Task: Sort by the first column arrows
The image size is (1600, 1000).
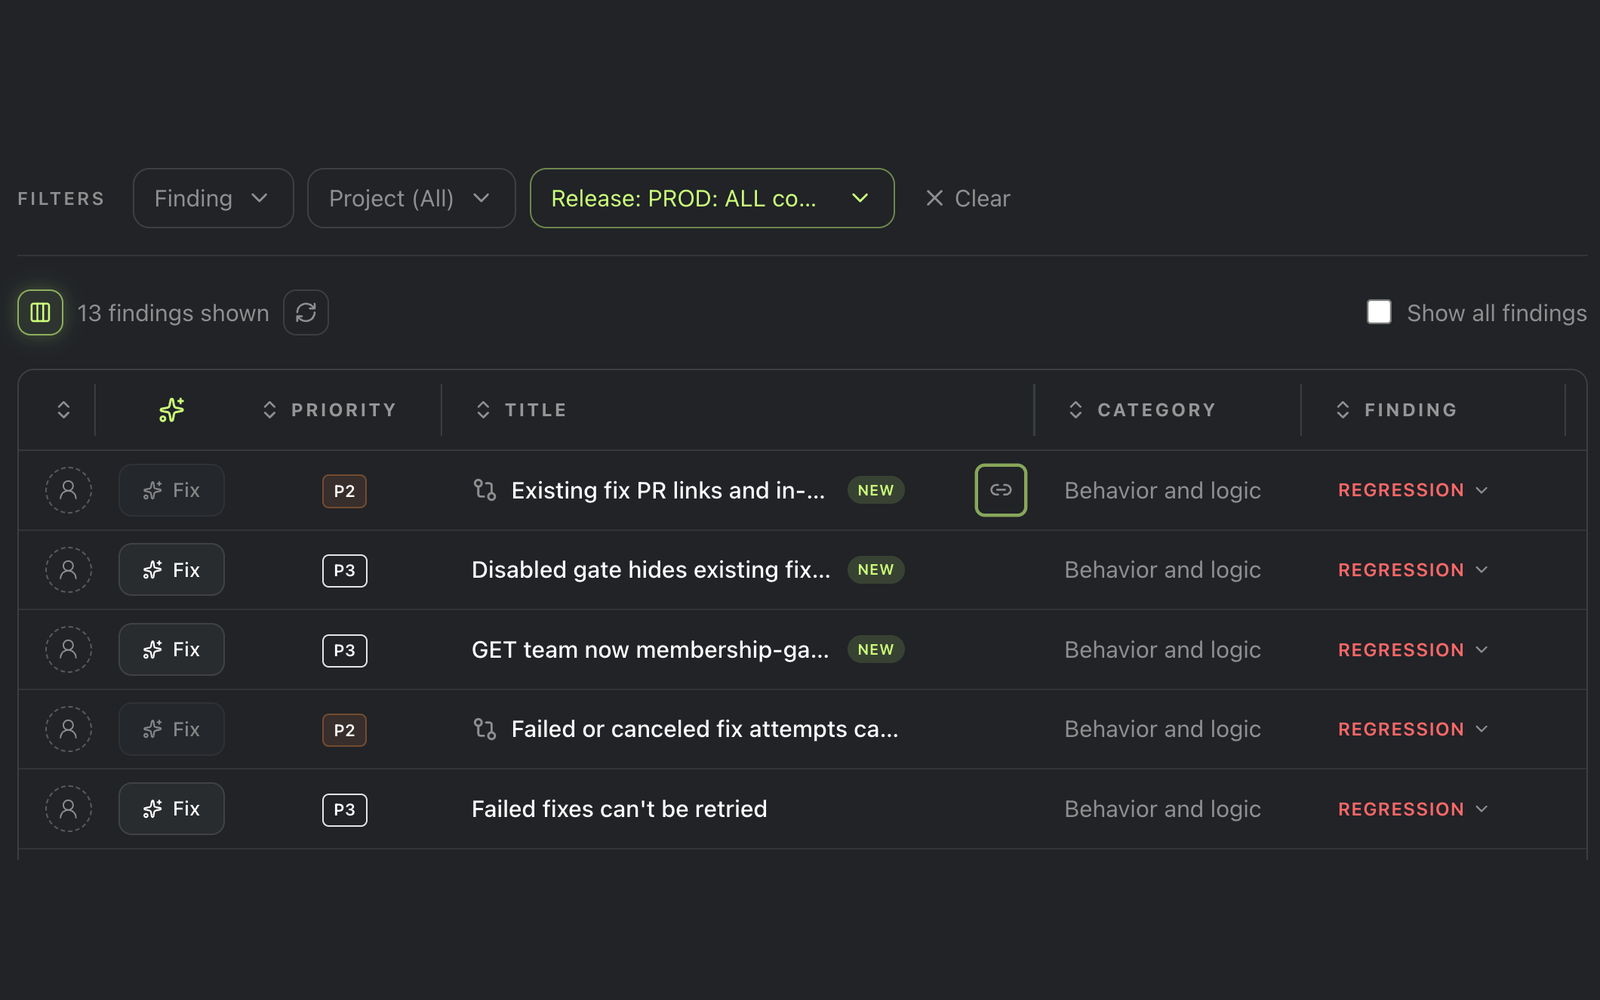Action: coord(63,410)
